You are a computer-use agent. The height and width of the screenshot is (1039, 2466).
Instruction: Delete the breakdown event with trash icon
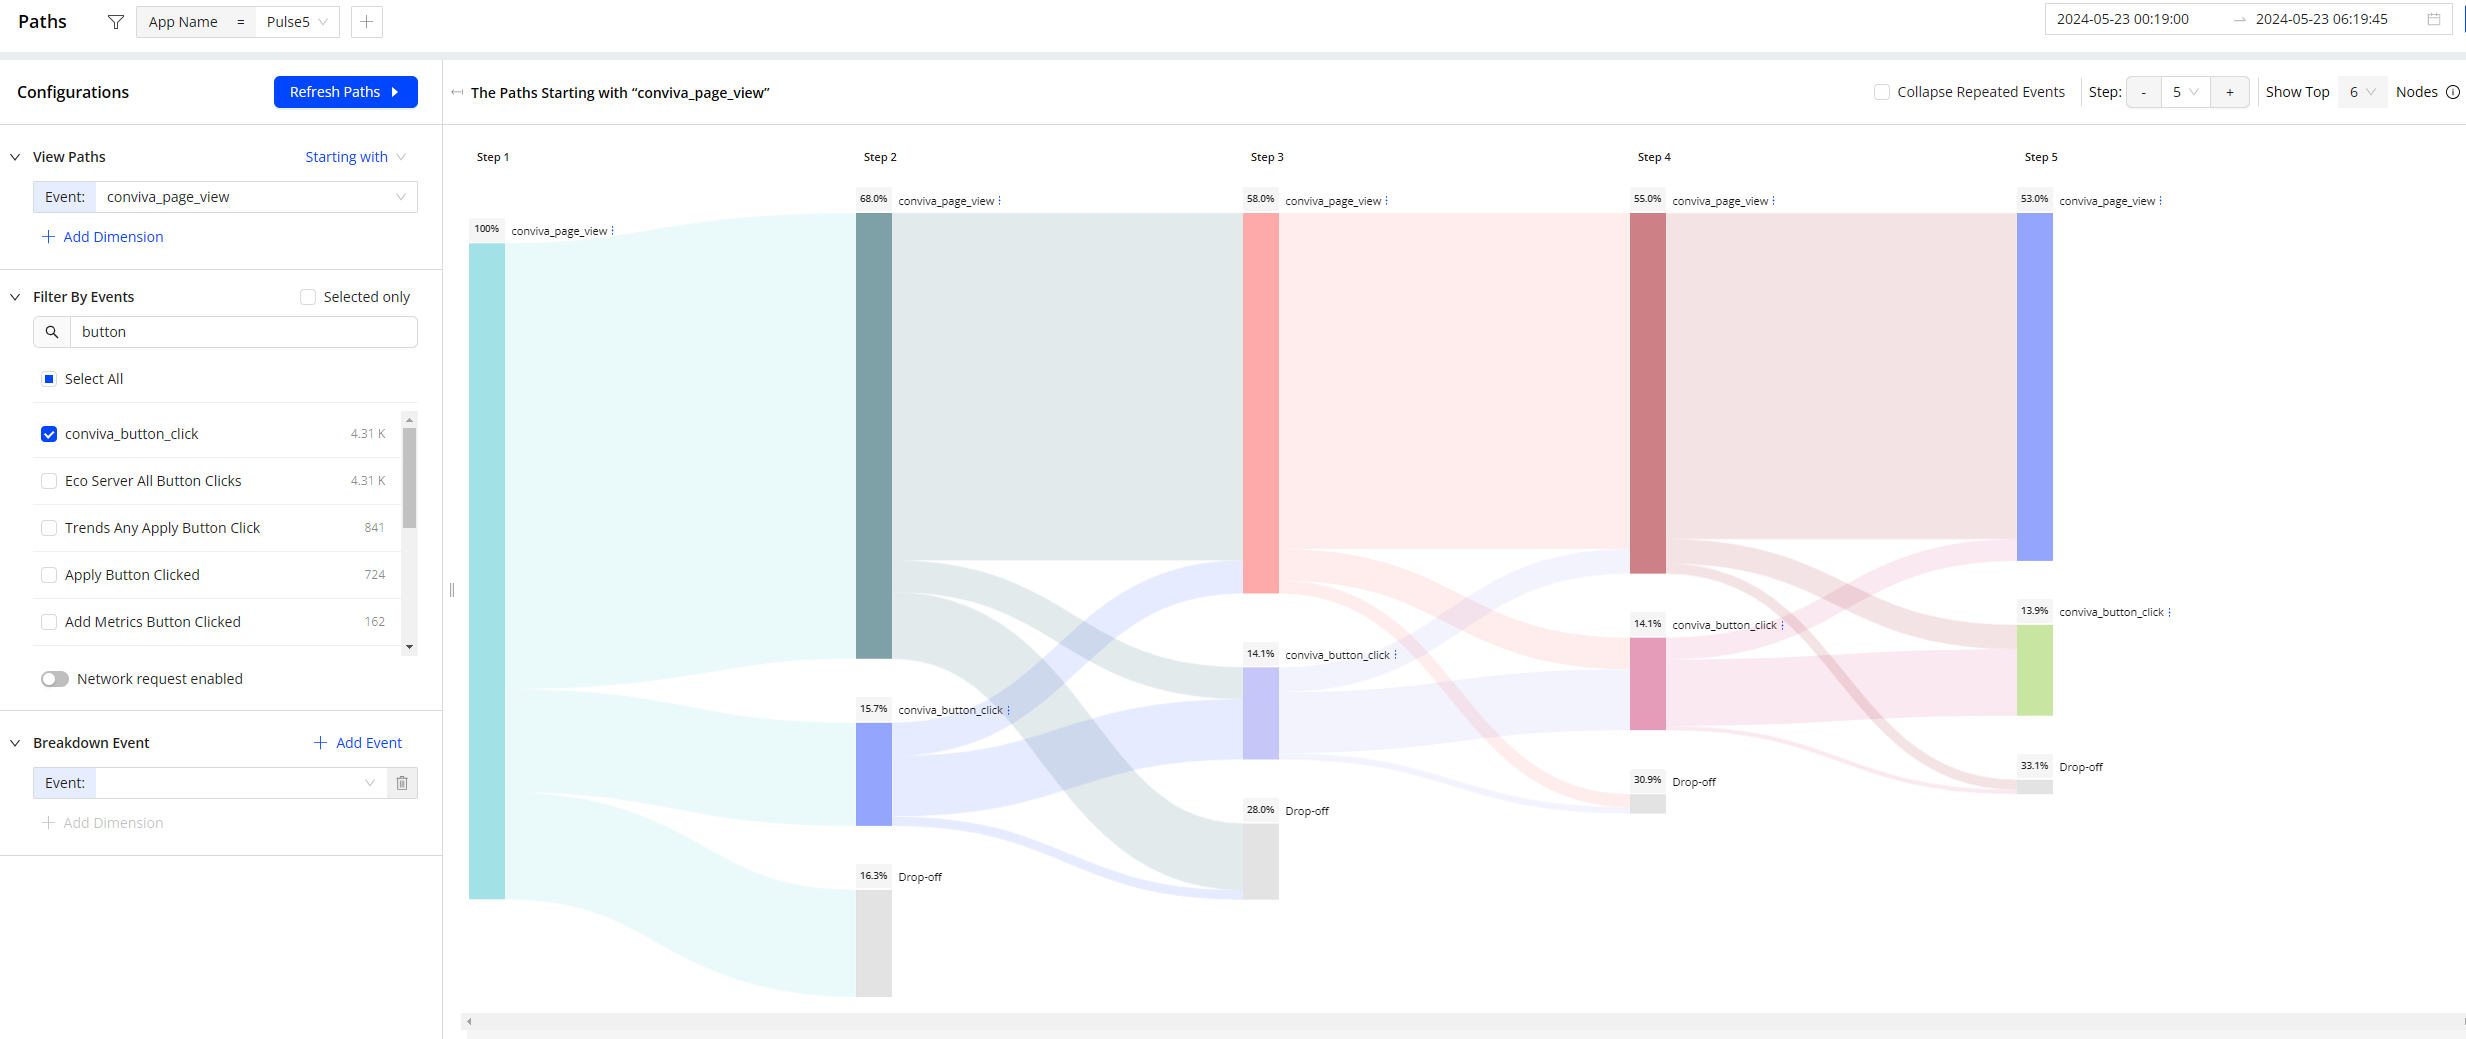tap(402, 783)
